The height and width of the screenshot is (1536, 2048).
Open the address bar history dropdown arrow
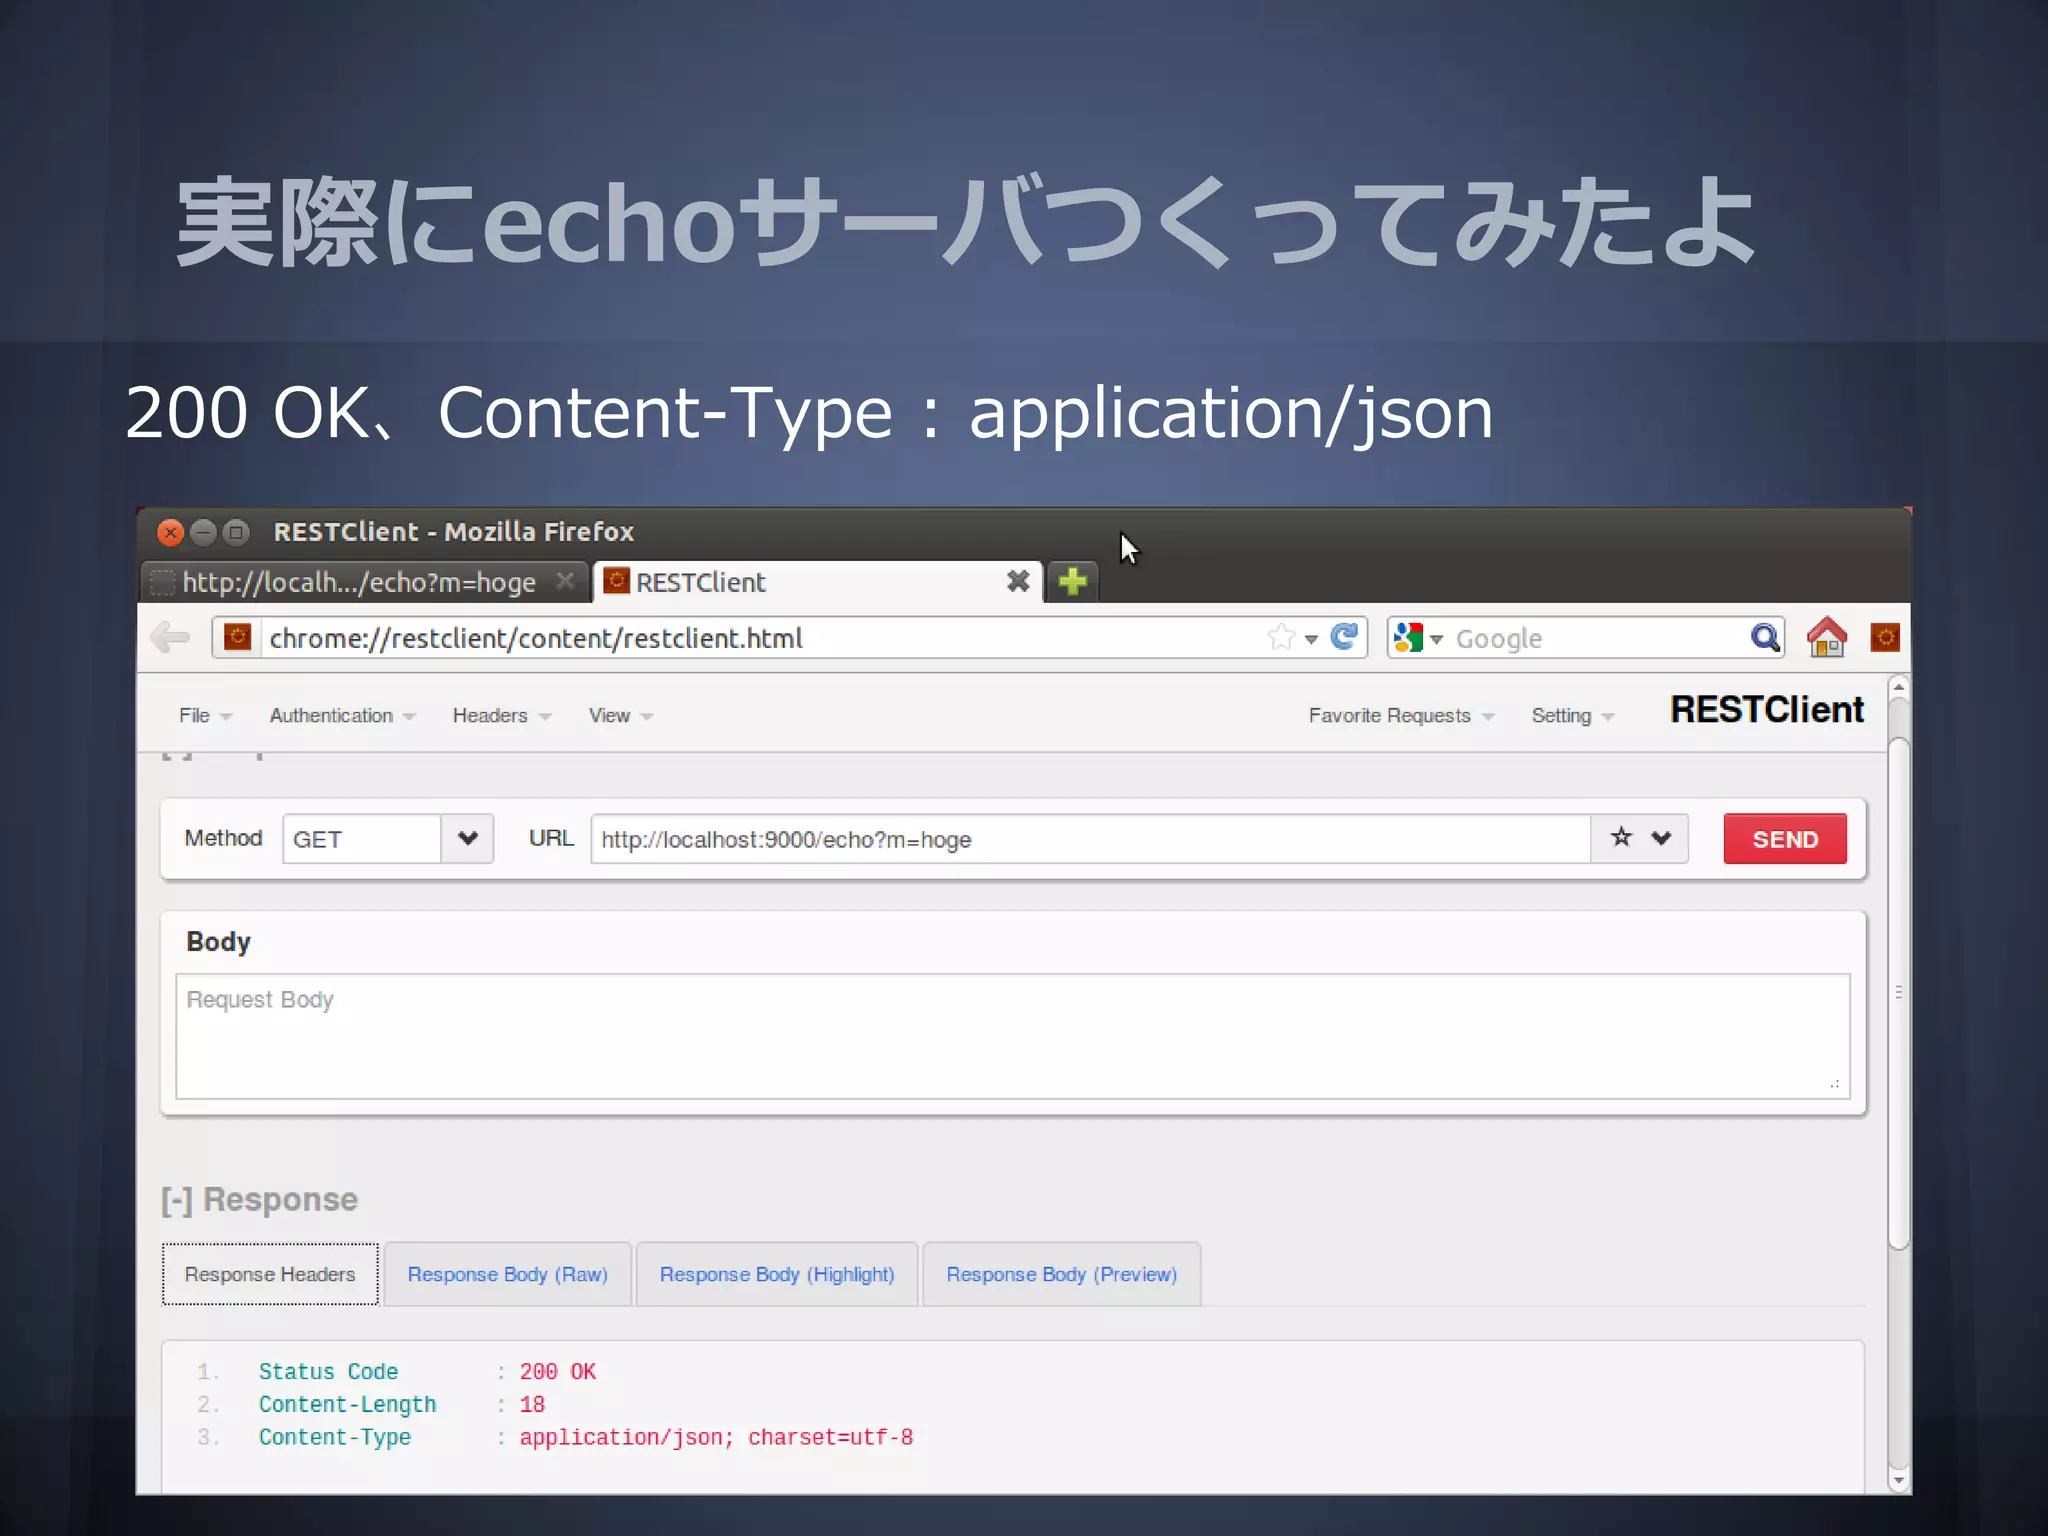[1311, 638]
